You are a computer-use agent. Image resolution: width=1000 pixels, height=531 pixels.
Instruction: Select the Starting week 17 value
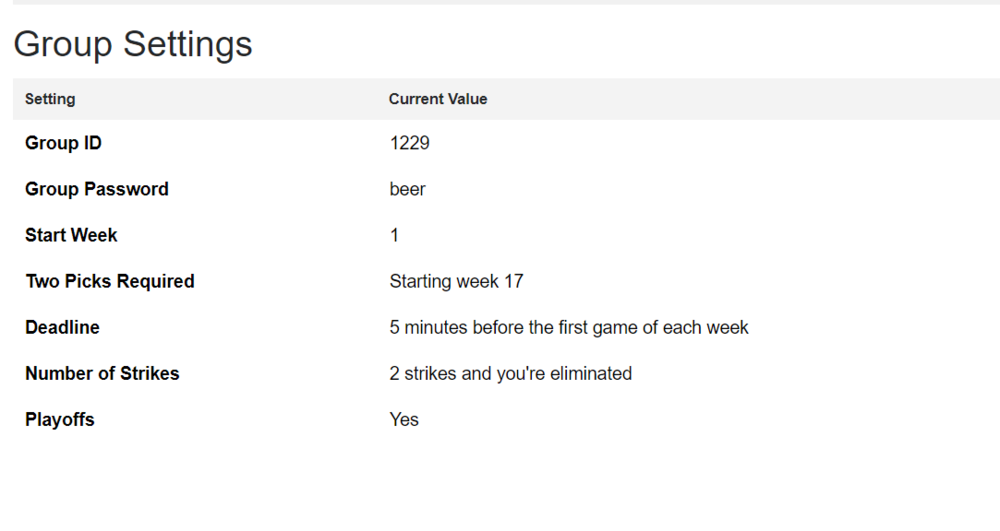click(457, 281)
